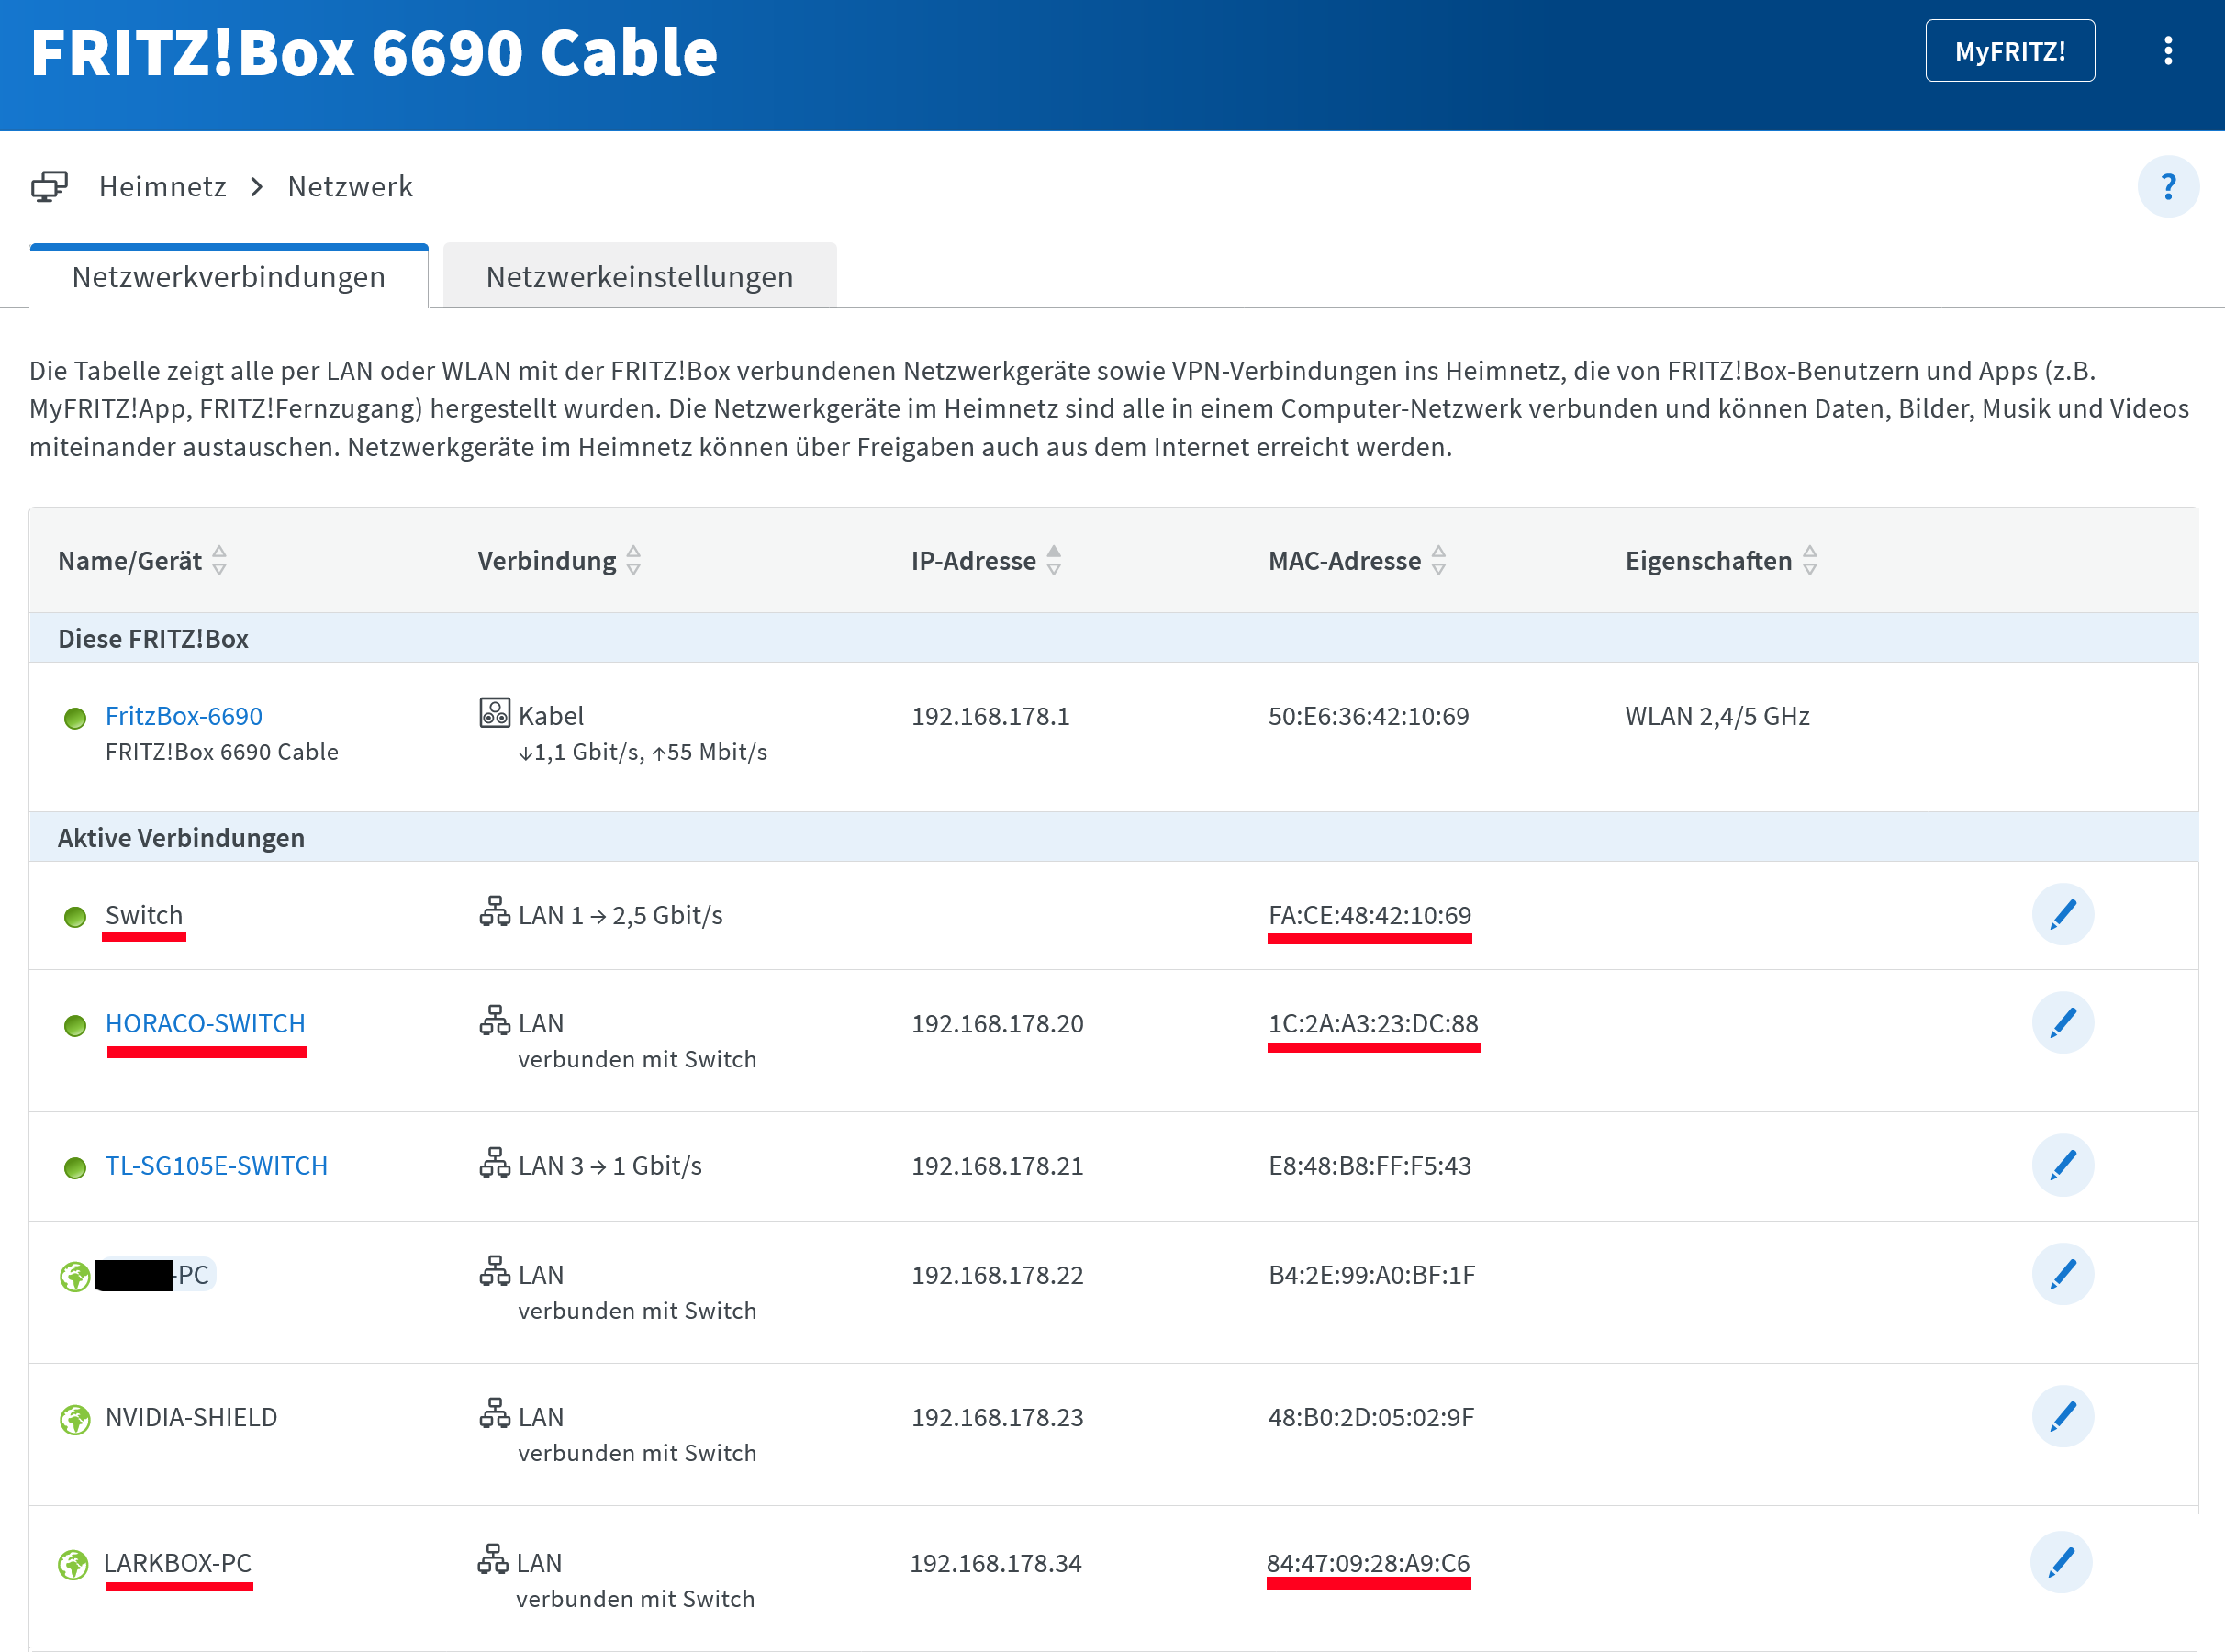This screenshot has height=1652, width=2225.
Task: Click the LAN 1 → 2,5 Gbit/s connection text
Action: (x=620, y=916)
